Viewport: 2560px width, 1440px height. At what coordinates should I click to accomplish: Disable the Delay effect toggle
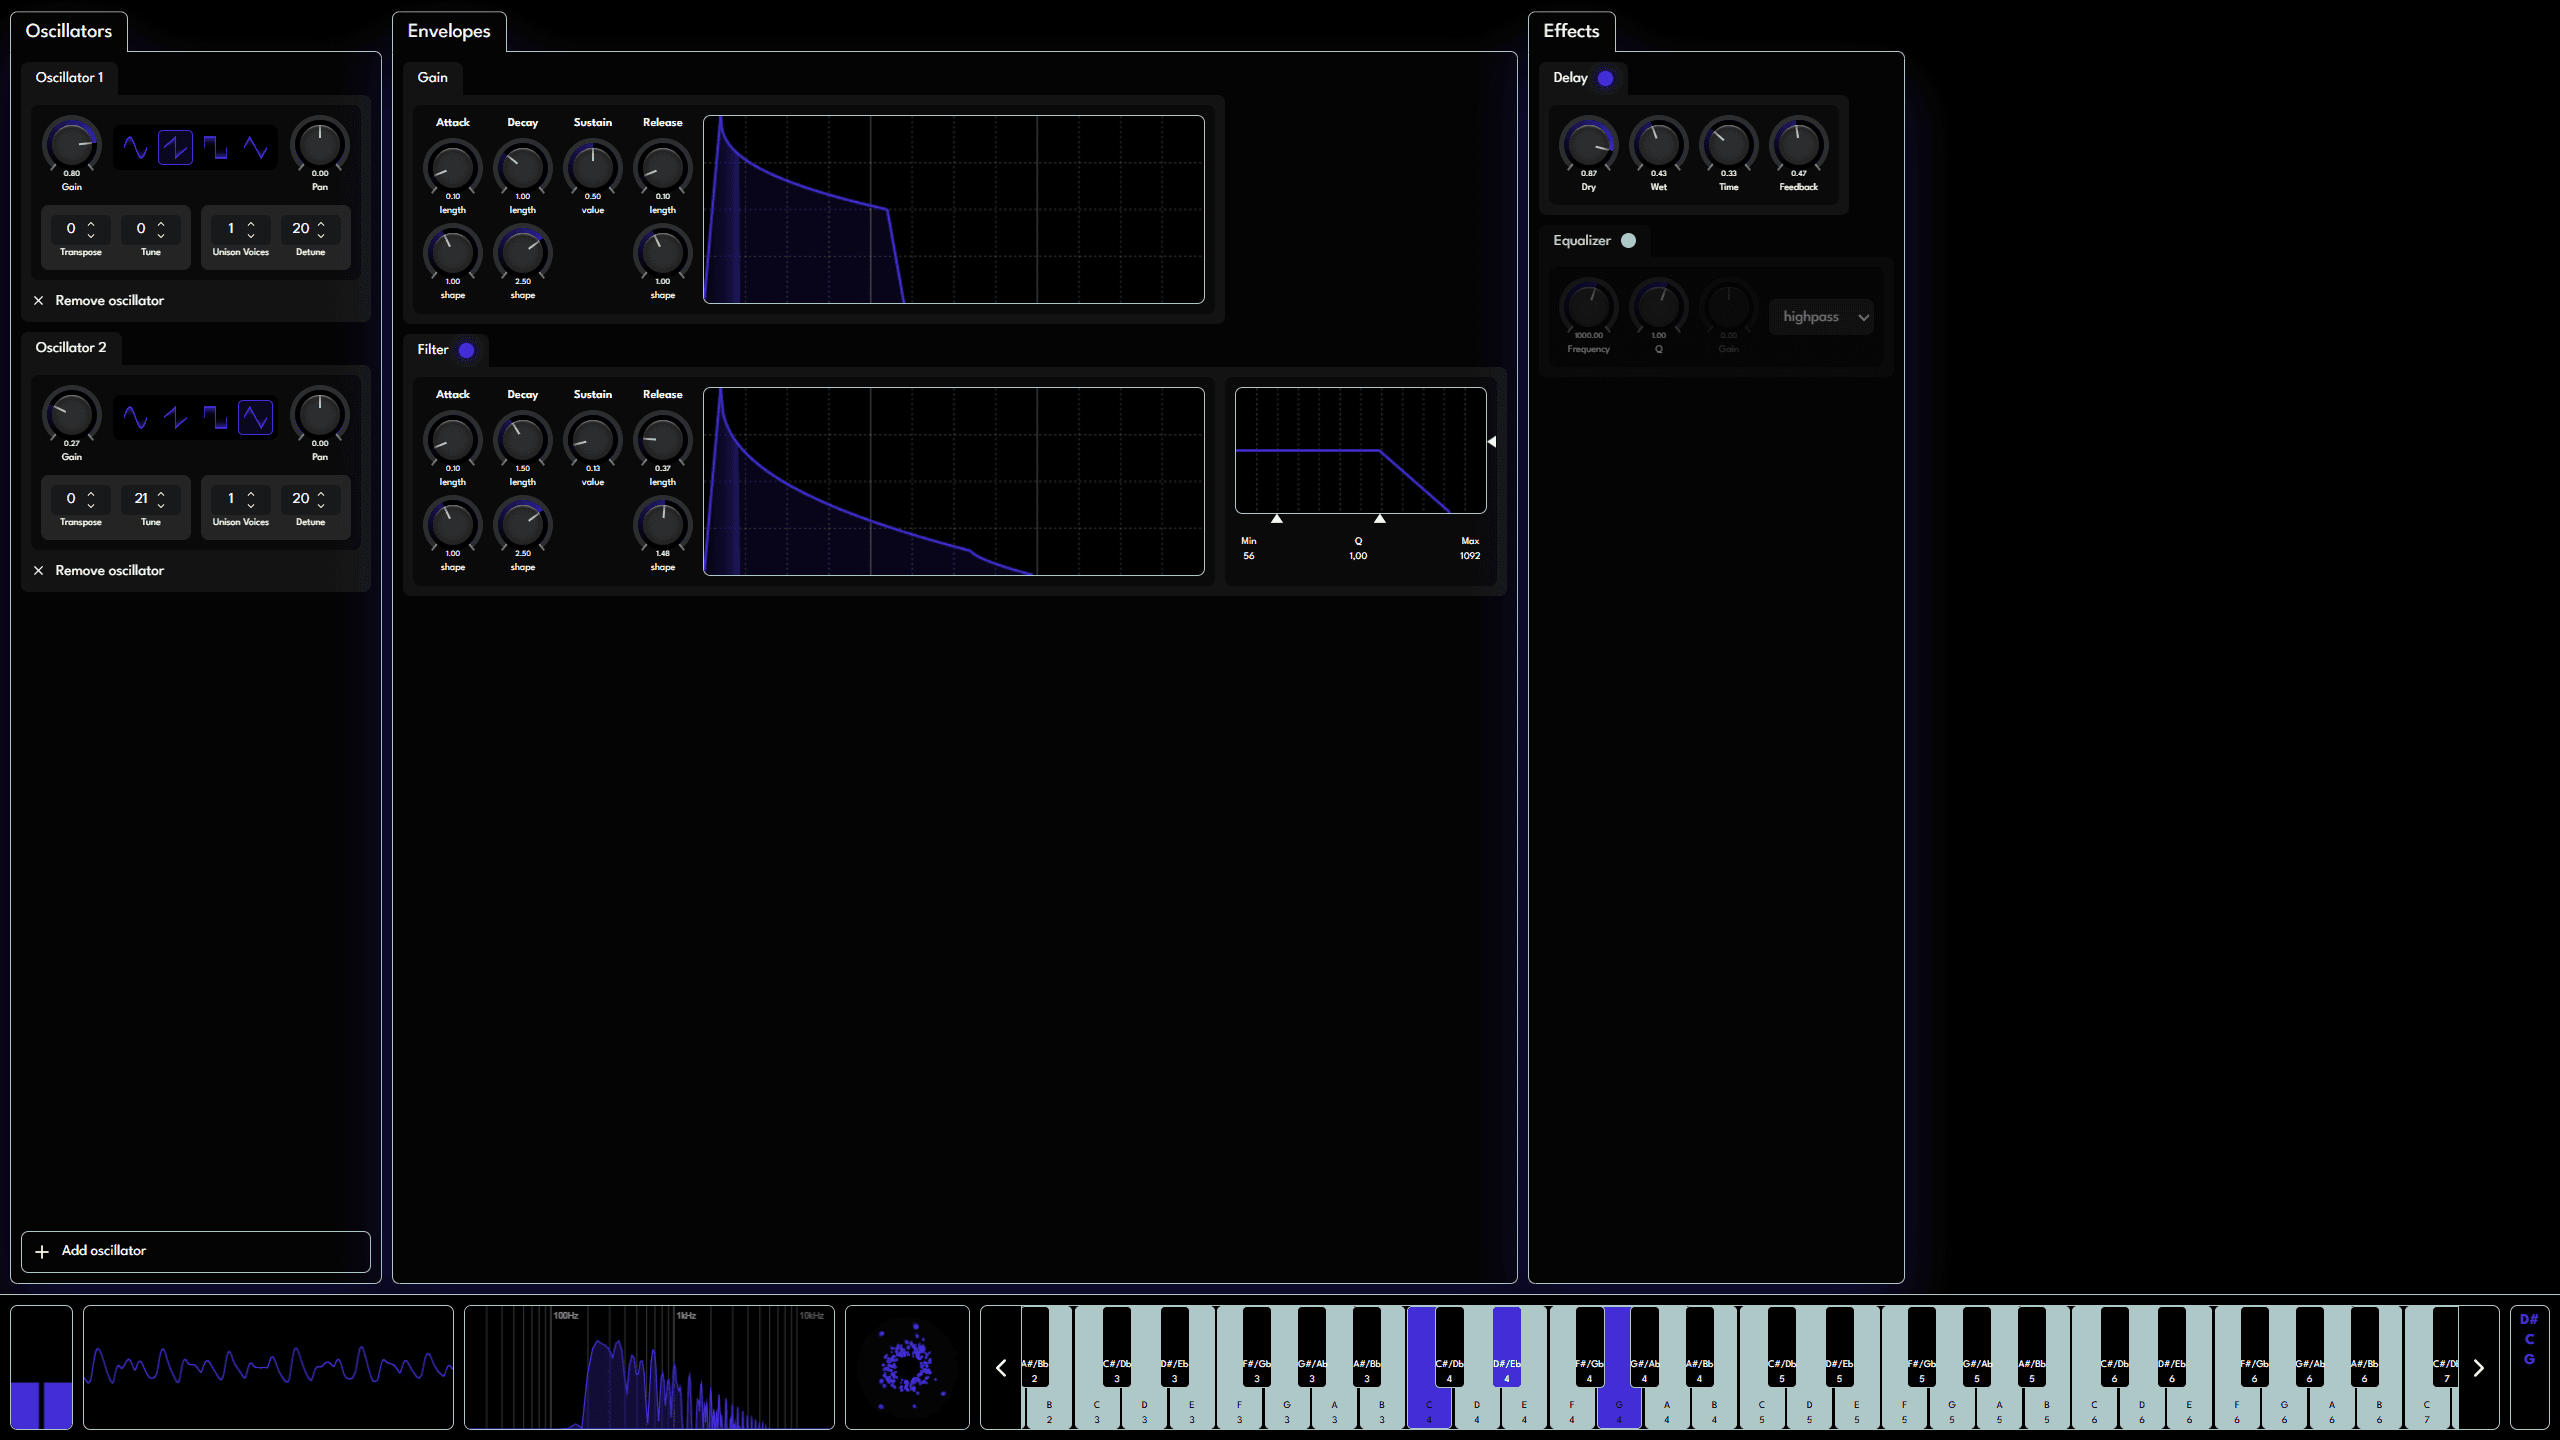(x=1605, y=78)
